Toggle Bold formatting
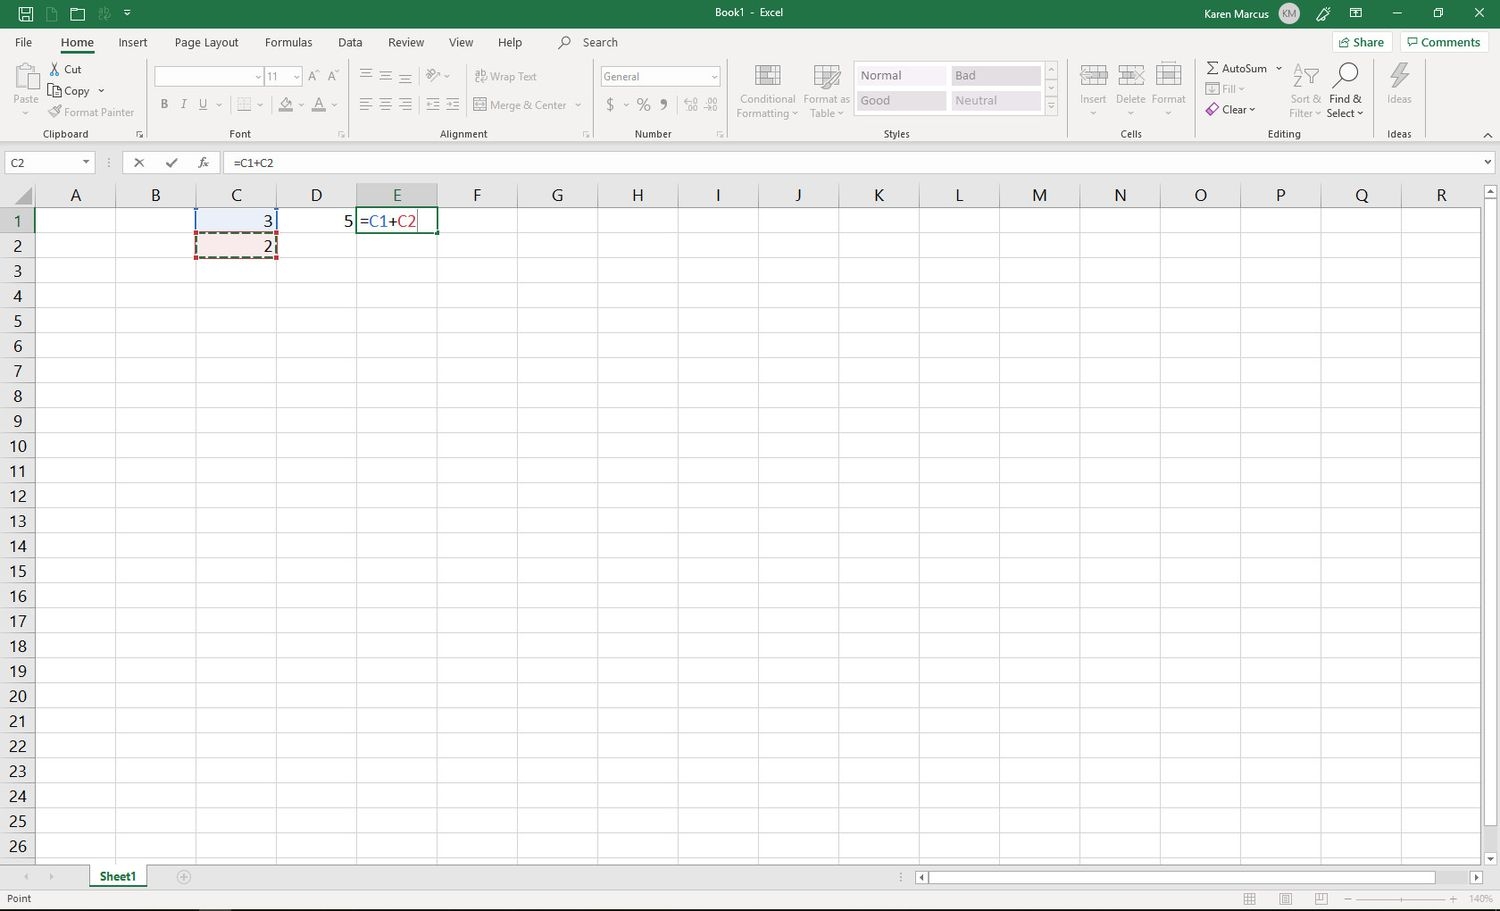The width and height of the screenshot is (1500, 911). point(164,104)
